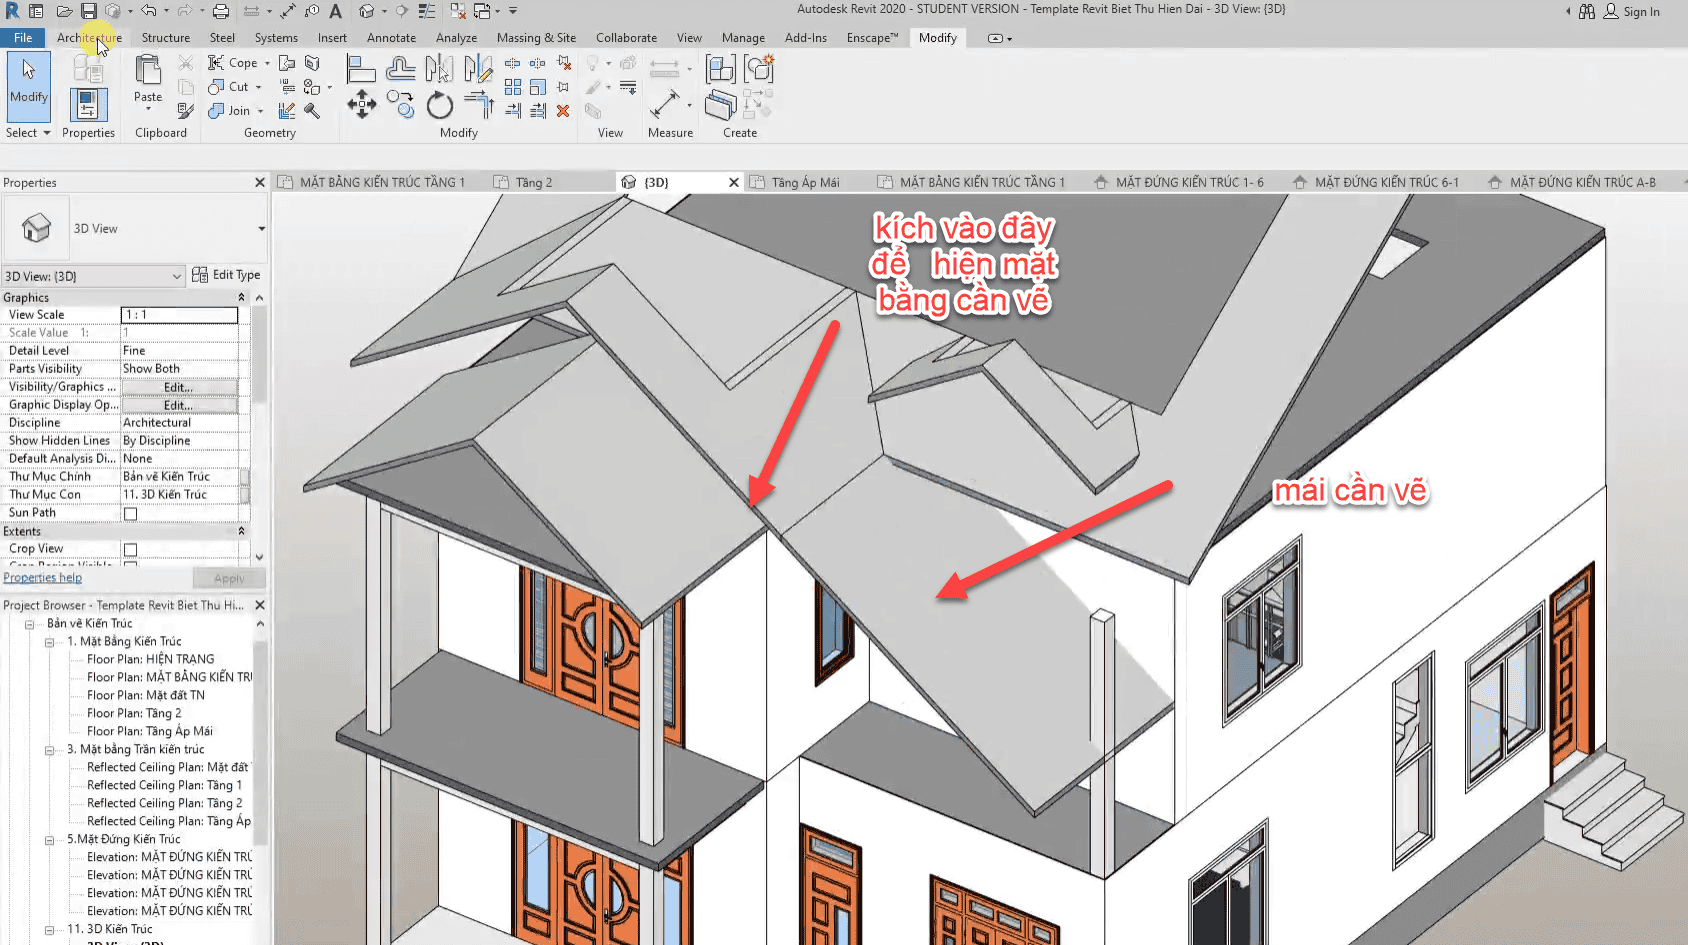Toggle the Crop View checkbox
This screenshot has height=945, width=1688.
[x=130, y=550]
